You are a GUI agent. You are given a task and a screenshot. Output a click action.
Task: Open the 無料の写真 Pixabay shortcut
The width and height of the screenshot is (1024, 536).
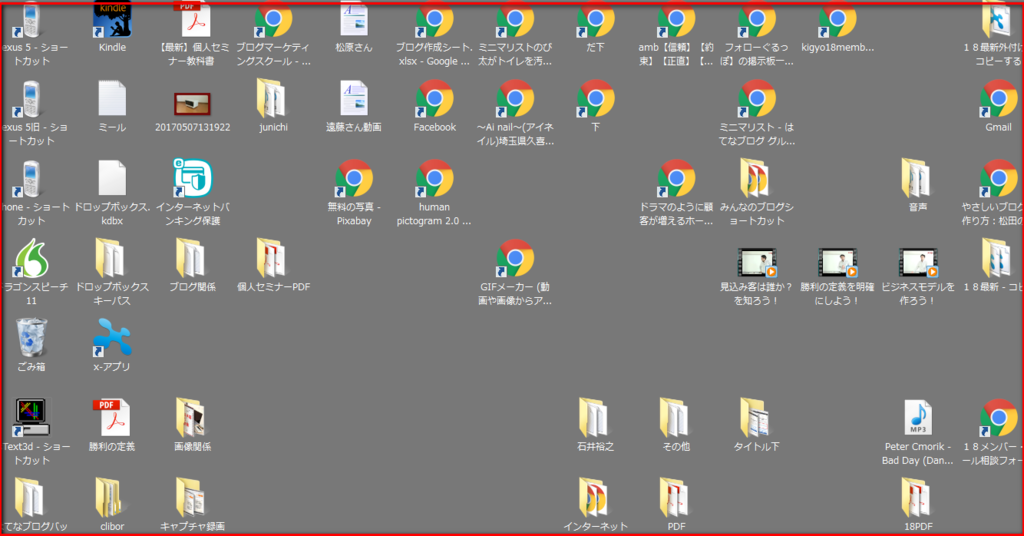click(354, 179)
